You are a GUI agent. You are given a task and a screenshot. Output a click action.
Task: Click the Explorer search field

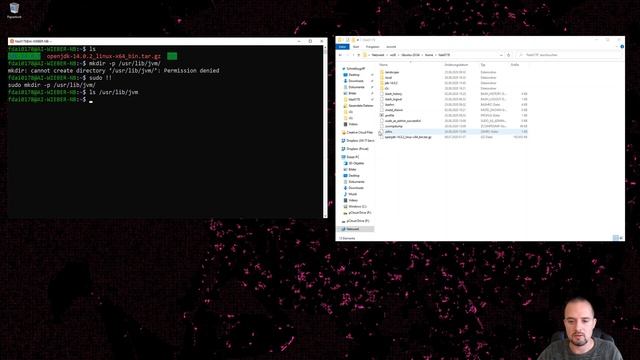pos(569,55)
